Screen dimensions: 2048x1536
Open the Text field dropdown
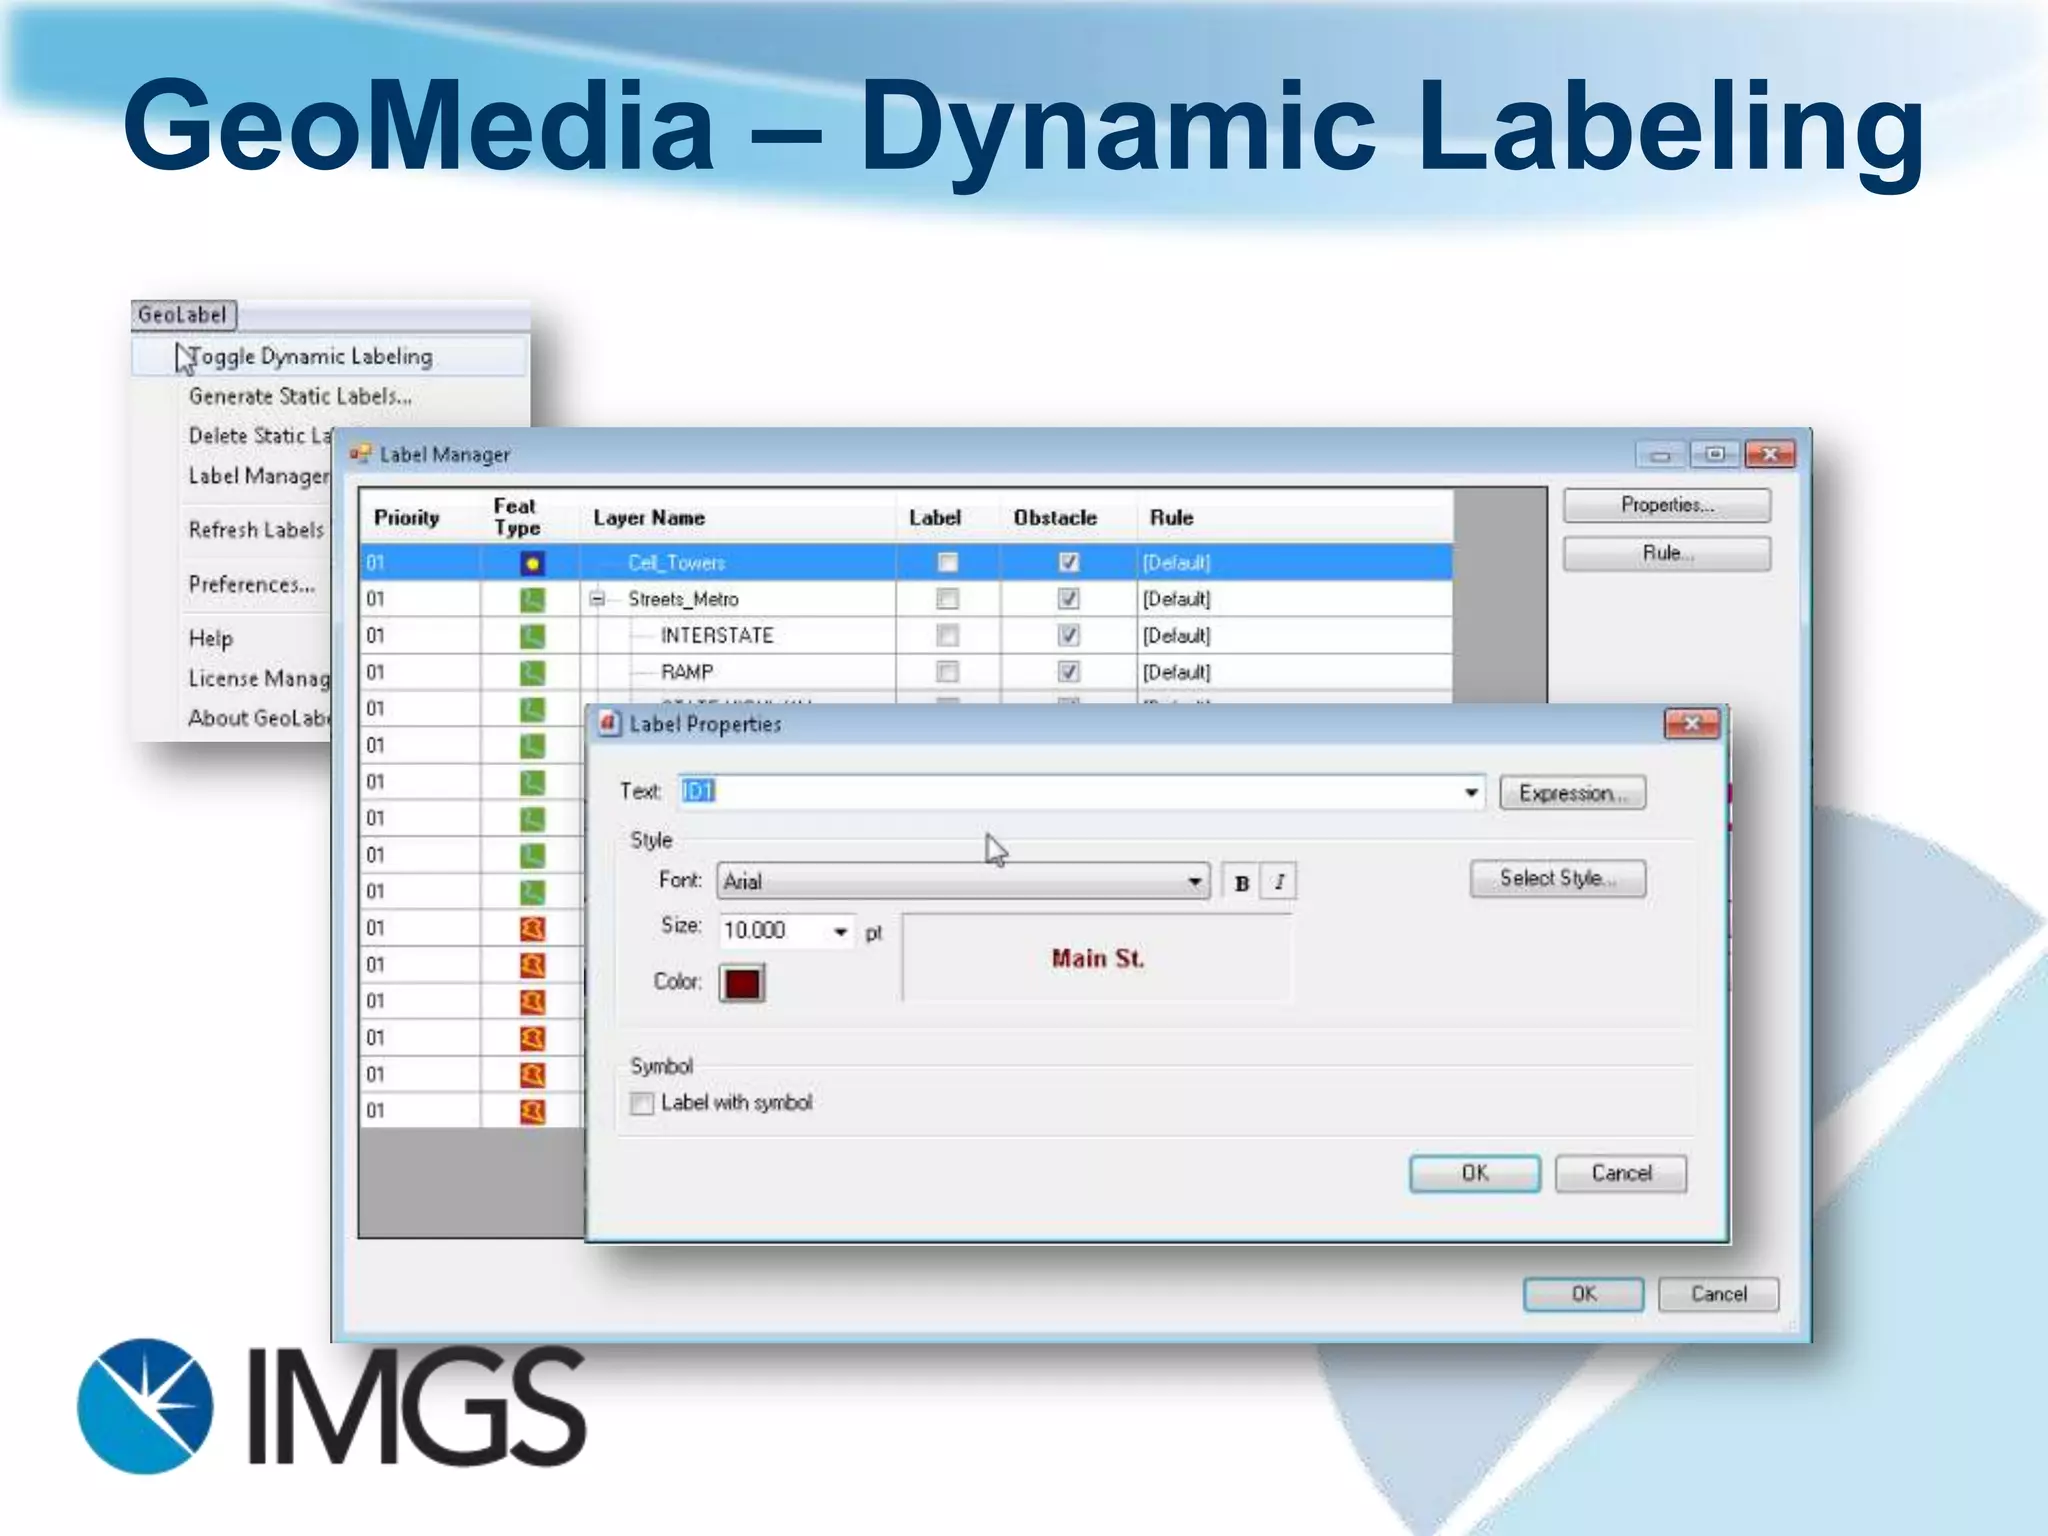[1470, 792]
